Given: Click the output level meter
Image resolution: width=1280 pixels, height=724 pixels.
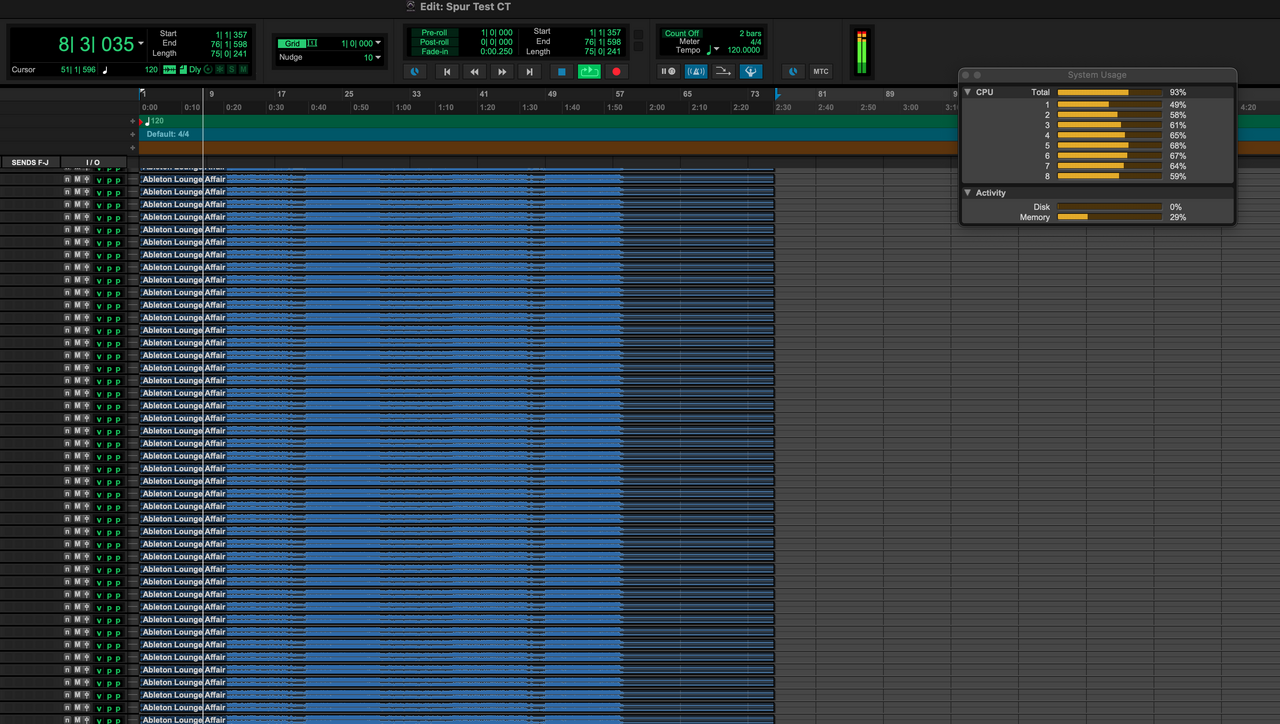Looking at the screenshot, I should [862, 52].
